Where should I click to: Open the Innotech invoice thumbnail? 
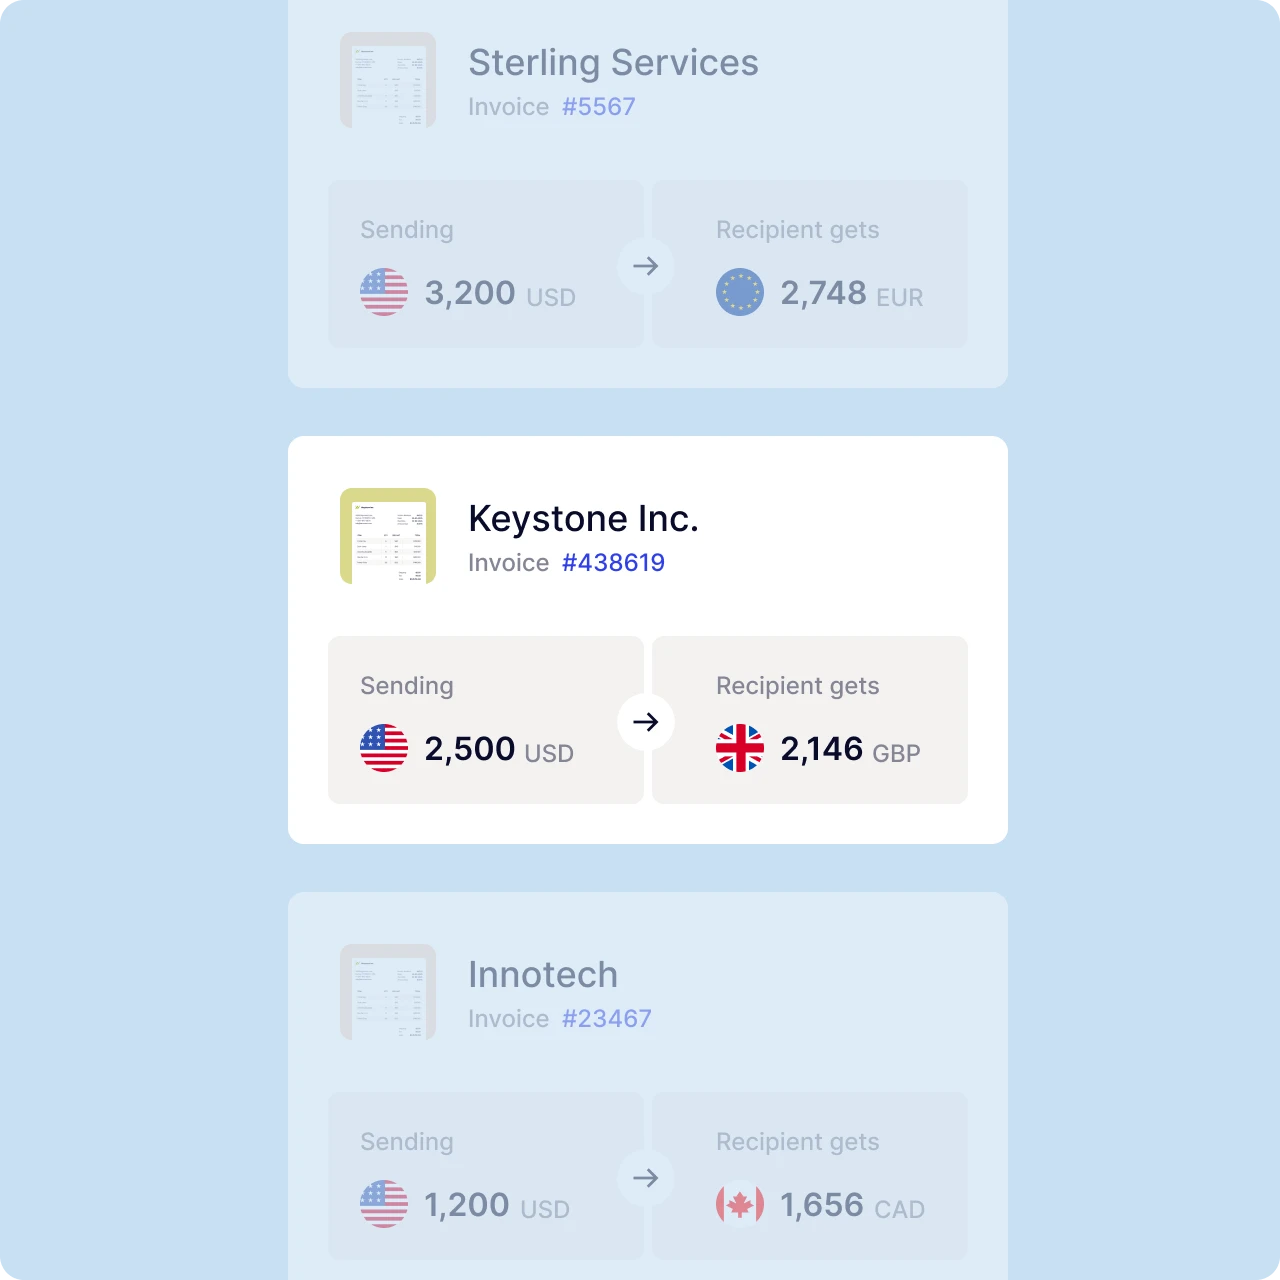point(388,992)
